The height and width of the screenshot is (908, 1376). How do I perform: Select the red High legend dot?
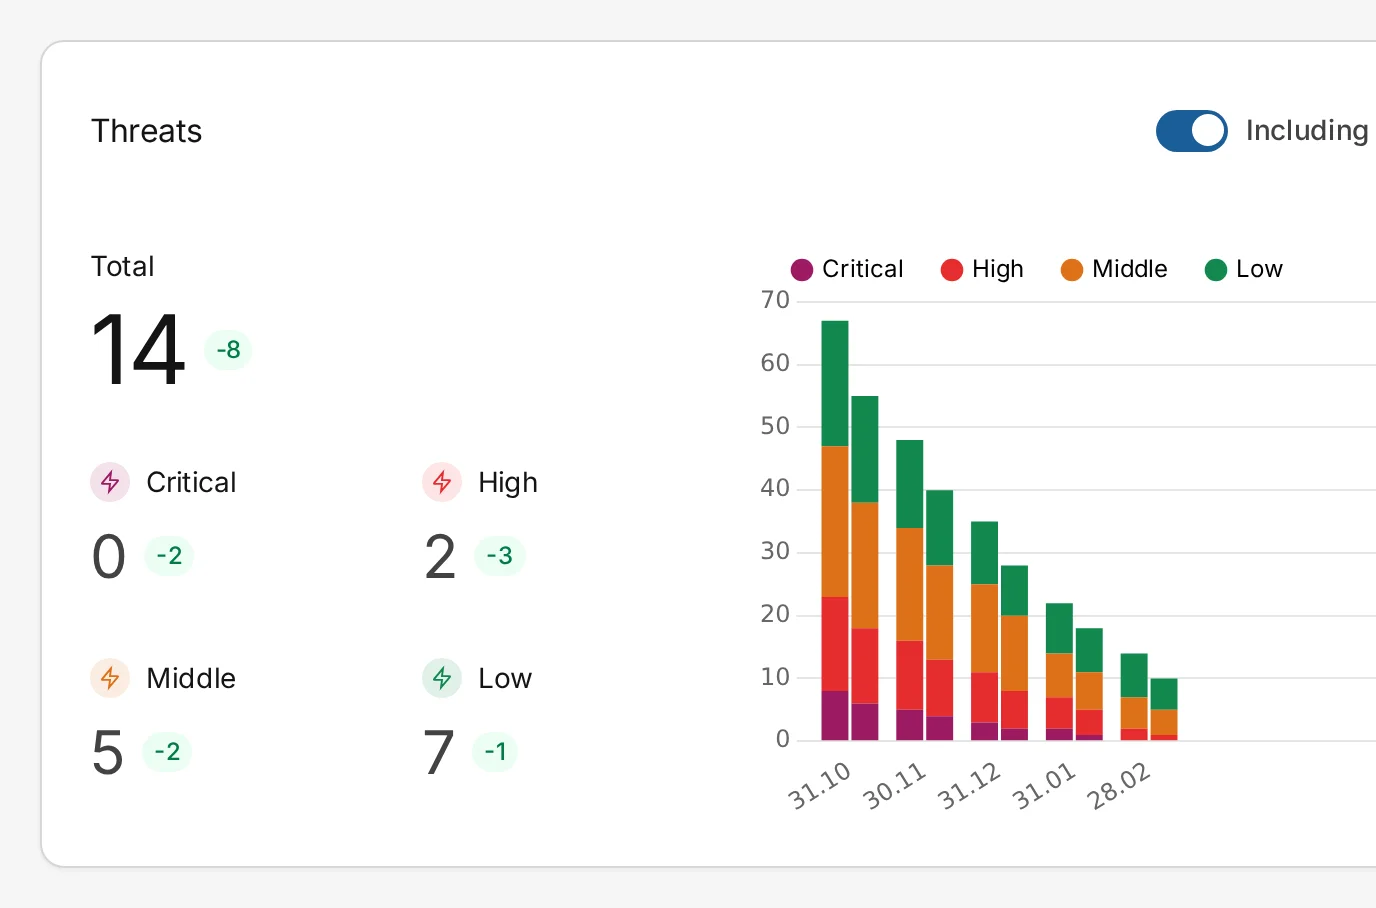[951, 269]
